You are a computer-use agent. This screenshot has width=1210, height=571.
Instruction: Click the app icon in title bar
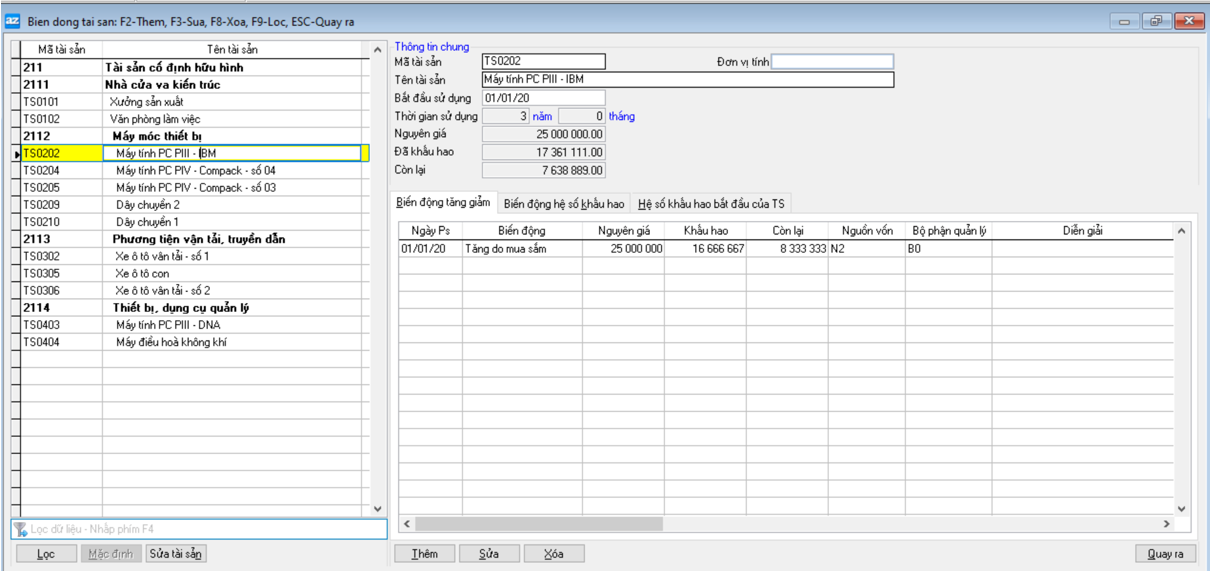click(14, 21)
